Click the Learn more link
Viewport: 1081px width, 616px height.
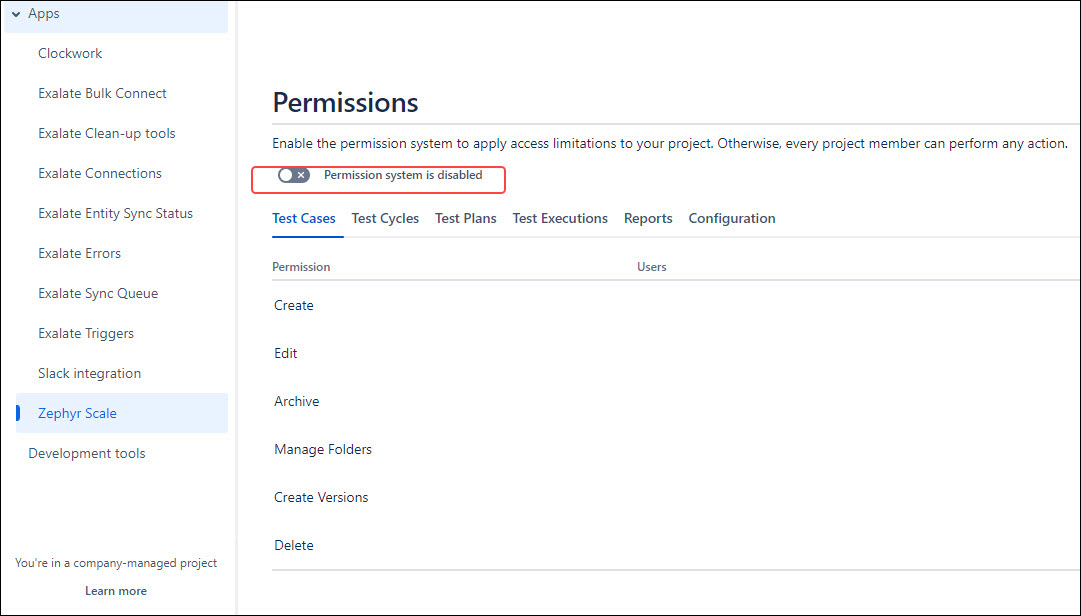coord(115,590)
